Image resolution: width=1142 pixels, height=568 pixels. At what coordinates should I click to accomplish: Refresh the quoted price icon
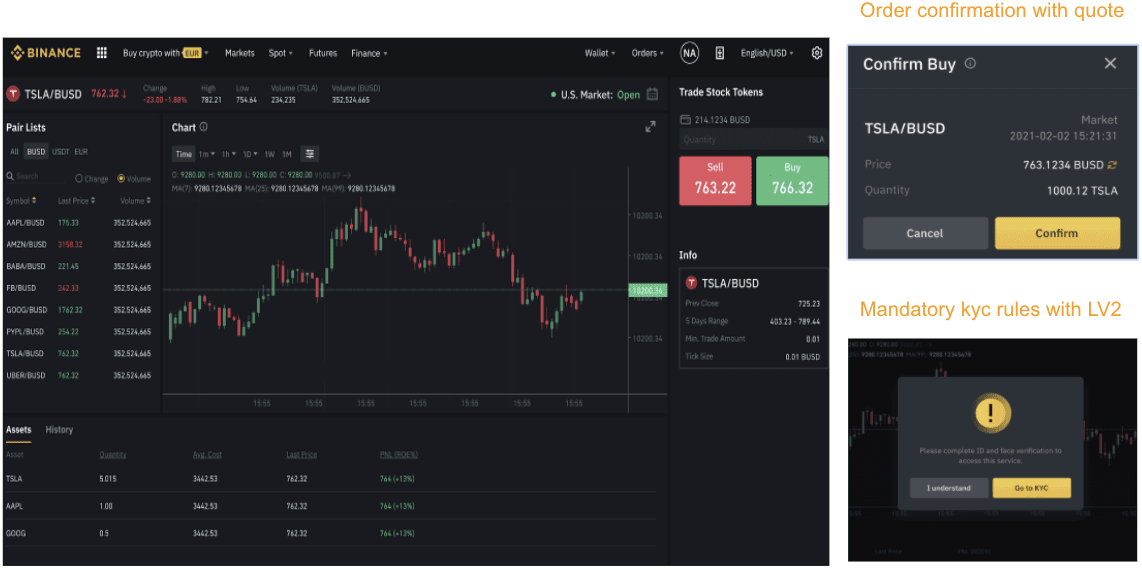[1111, 165]
